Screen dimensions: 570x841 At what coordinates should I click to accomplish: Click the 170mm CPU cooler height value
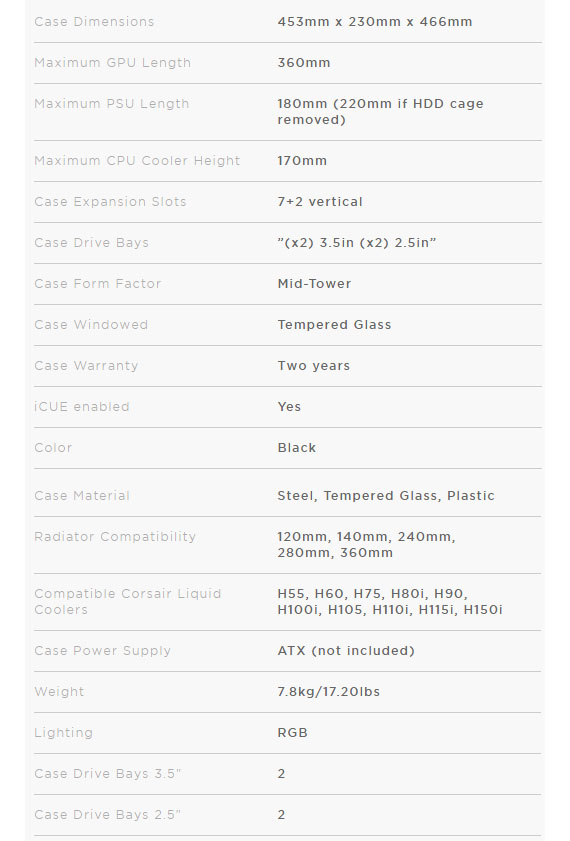302,160
